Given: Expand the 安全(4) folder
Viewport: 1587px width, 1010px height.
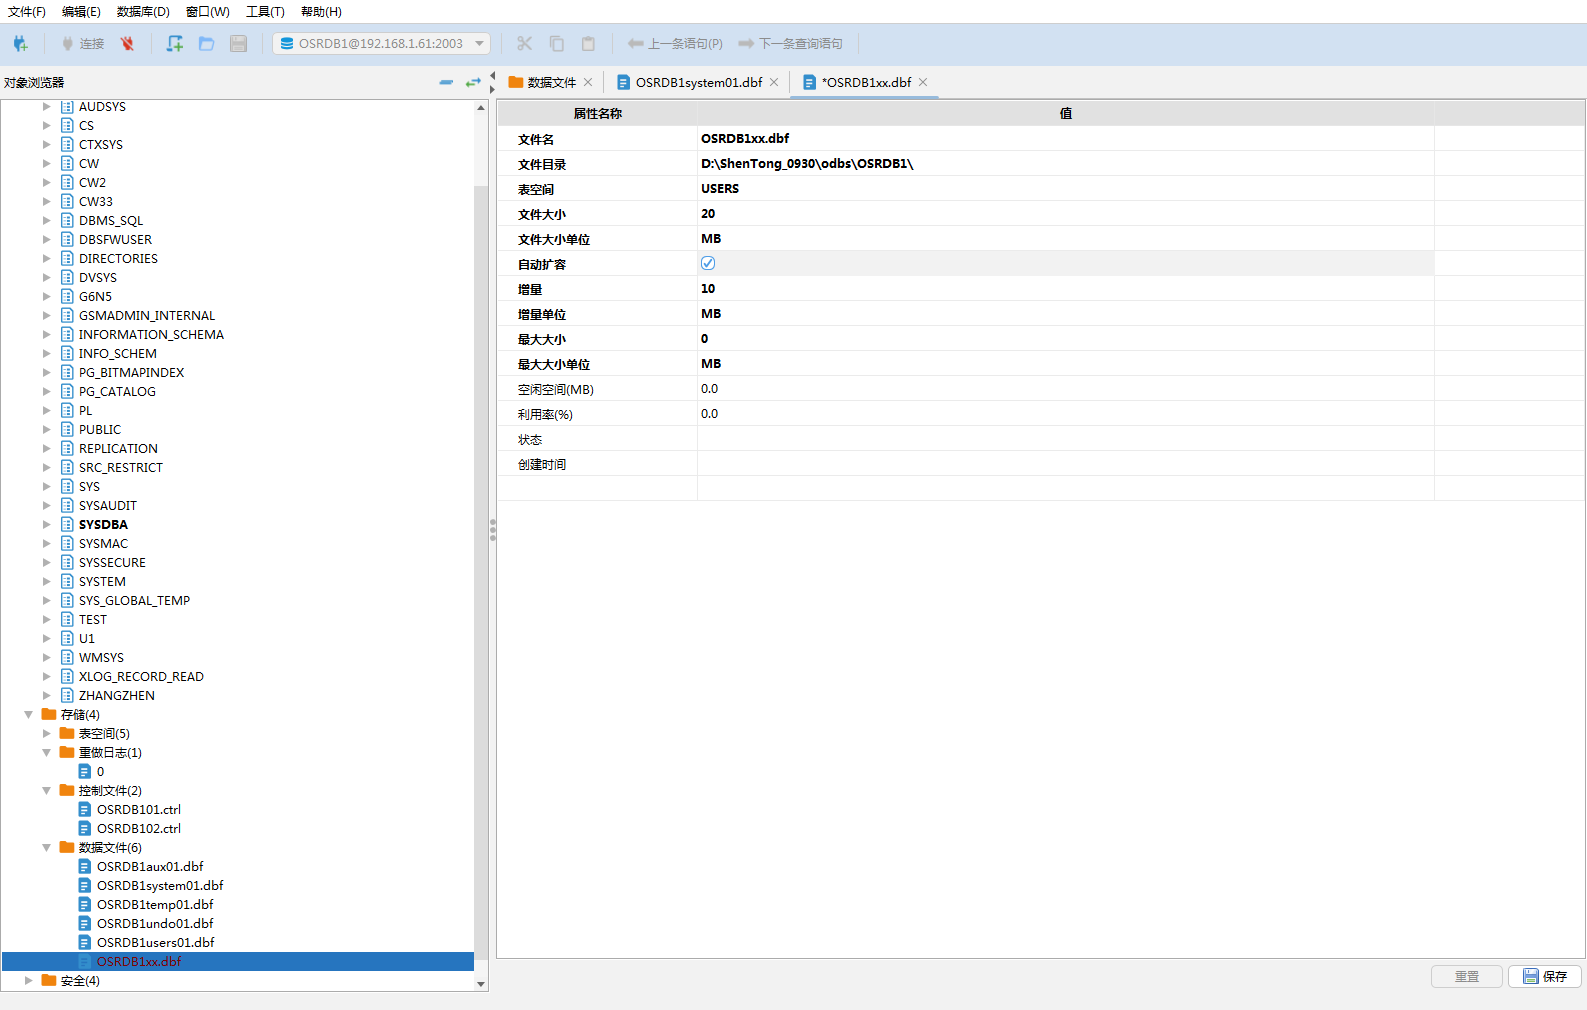Looking at the screenshot, I should [x=28, y=981].
